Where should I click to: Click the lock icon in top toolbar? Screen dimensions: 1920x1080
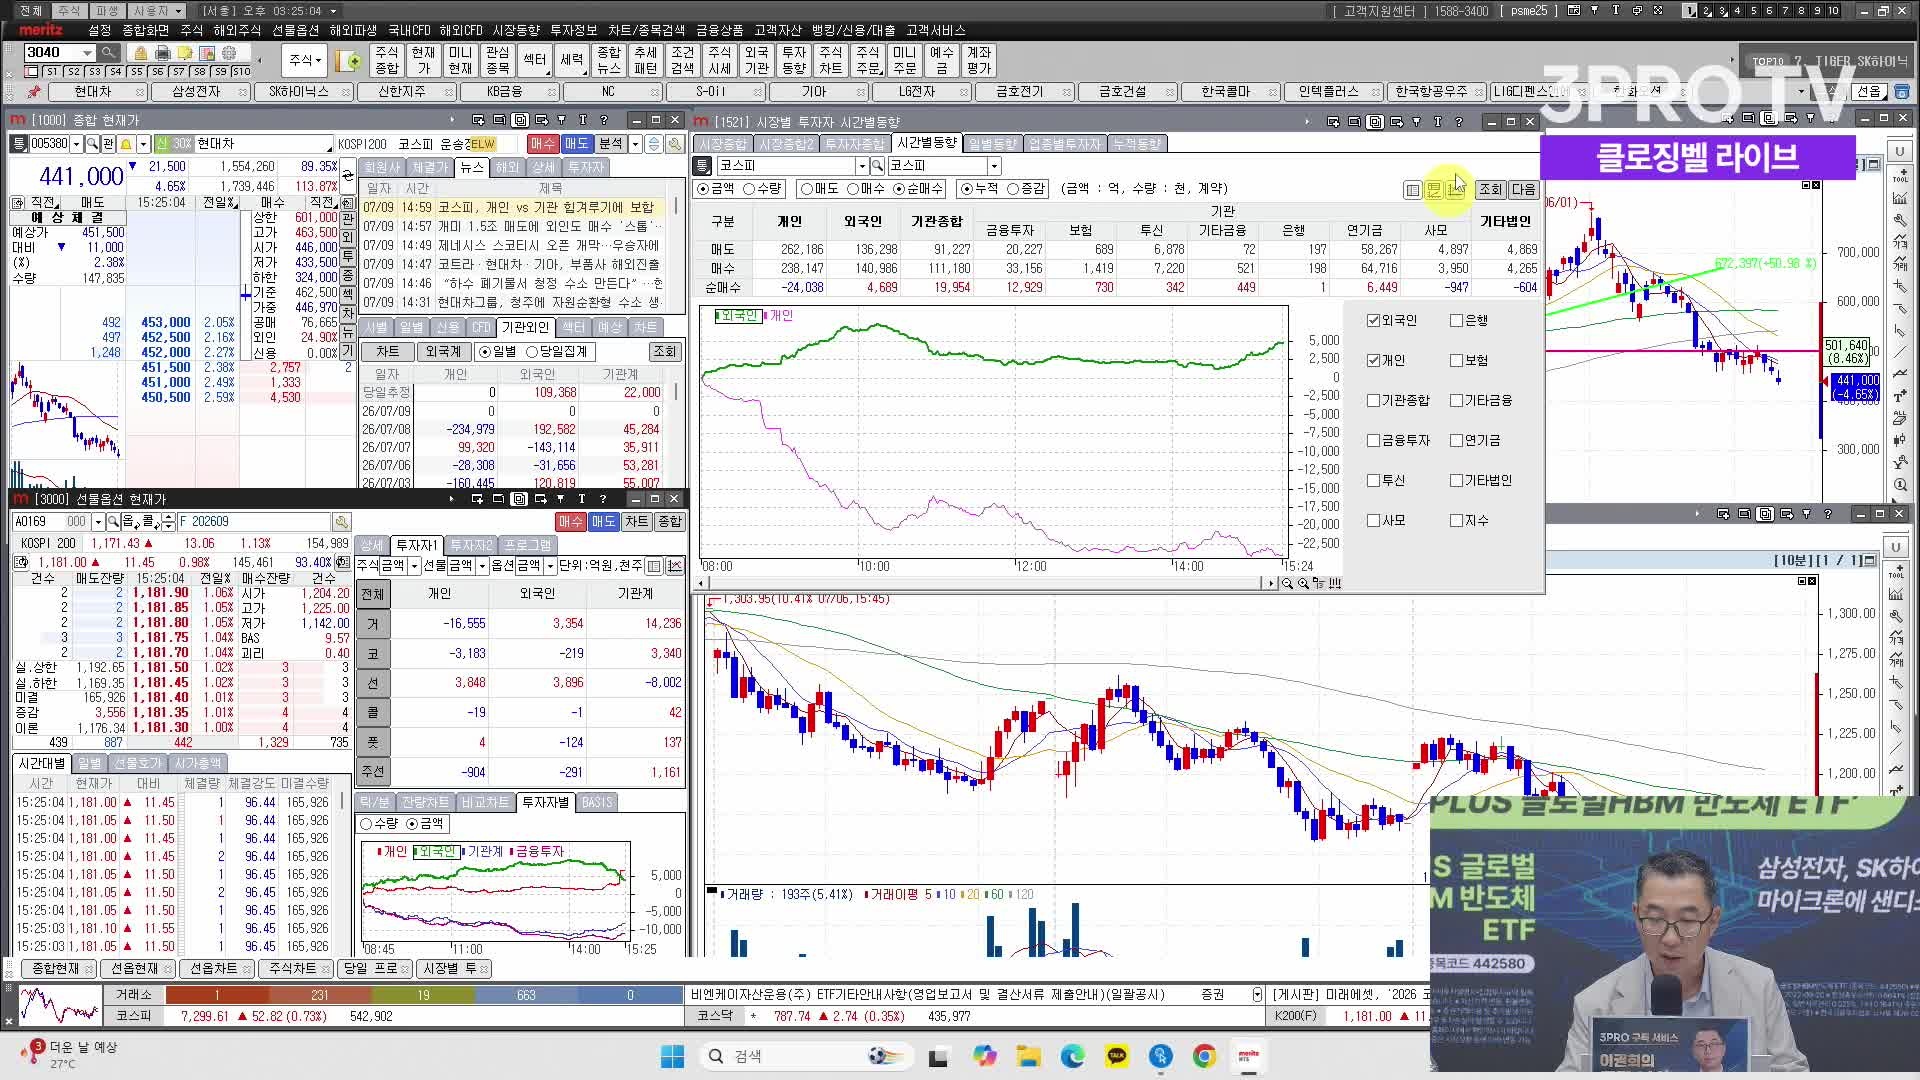(141, 53)
